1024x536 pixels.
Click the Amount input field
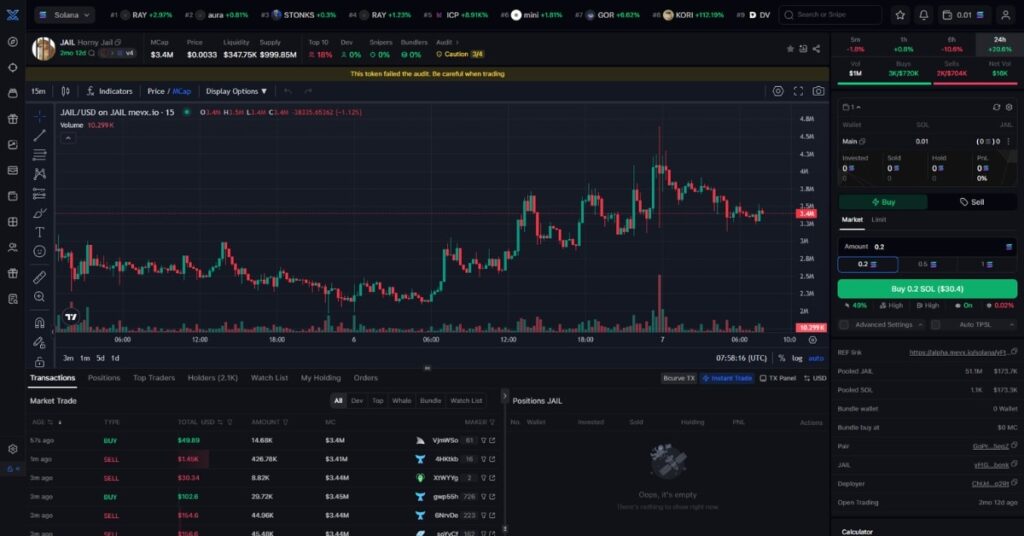pos(927,247)
